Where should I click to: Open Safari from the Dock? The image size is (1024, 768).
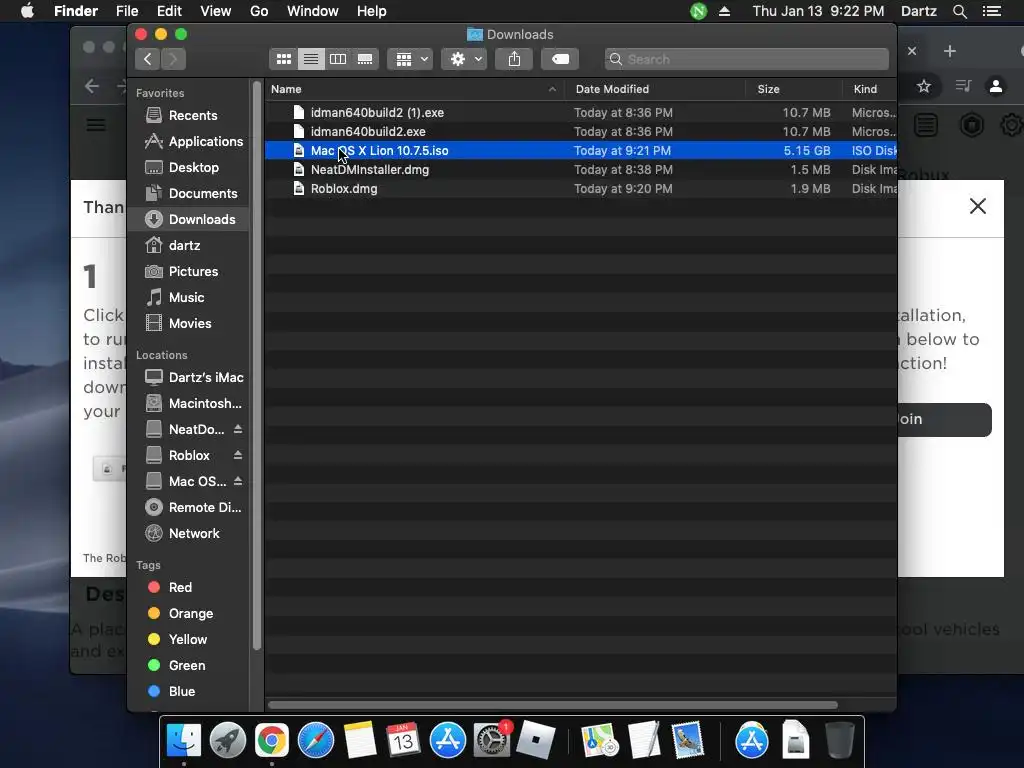(x=316, y=741)
